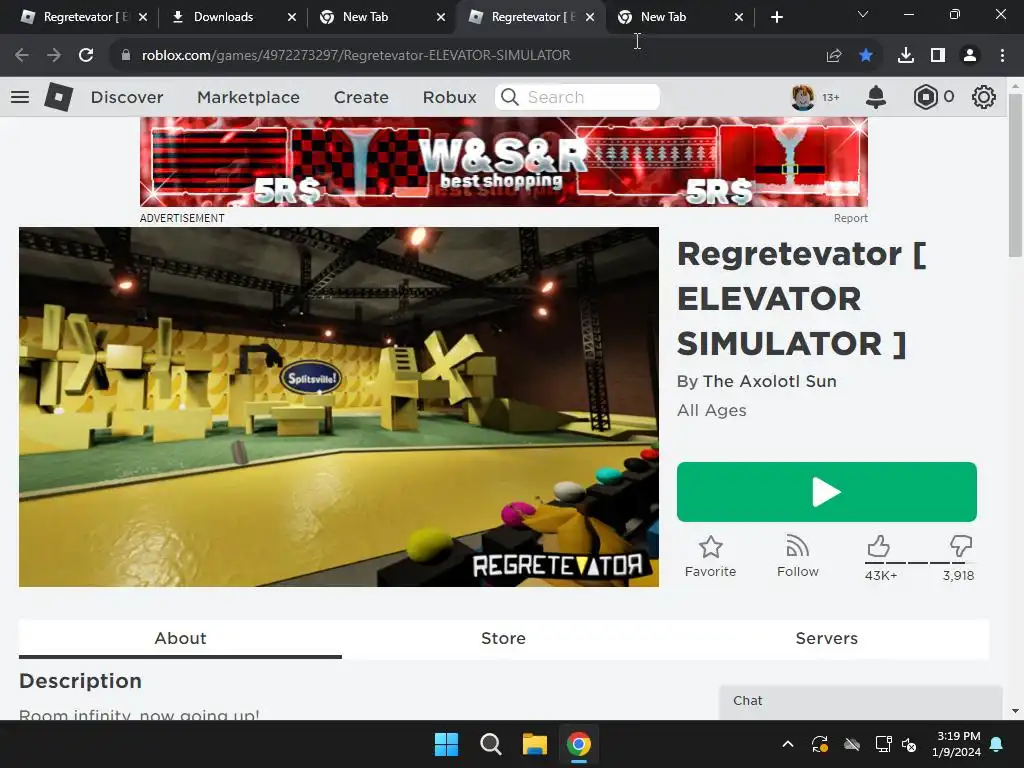Click the W&S&R shopping ad banner
This screenshot has width=1024, height=768.
(504, 162)
